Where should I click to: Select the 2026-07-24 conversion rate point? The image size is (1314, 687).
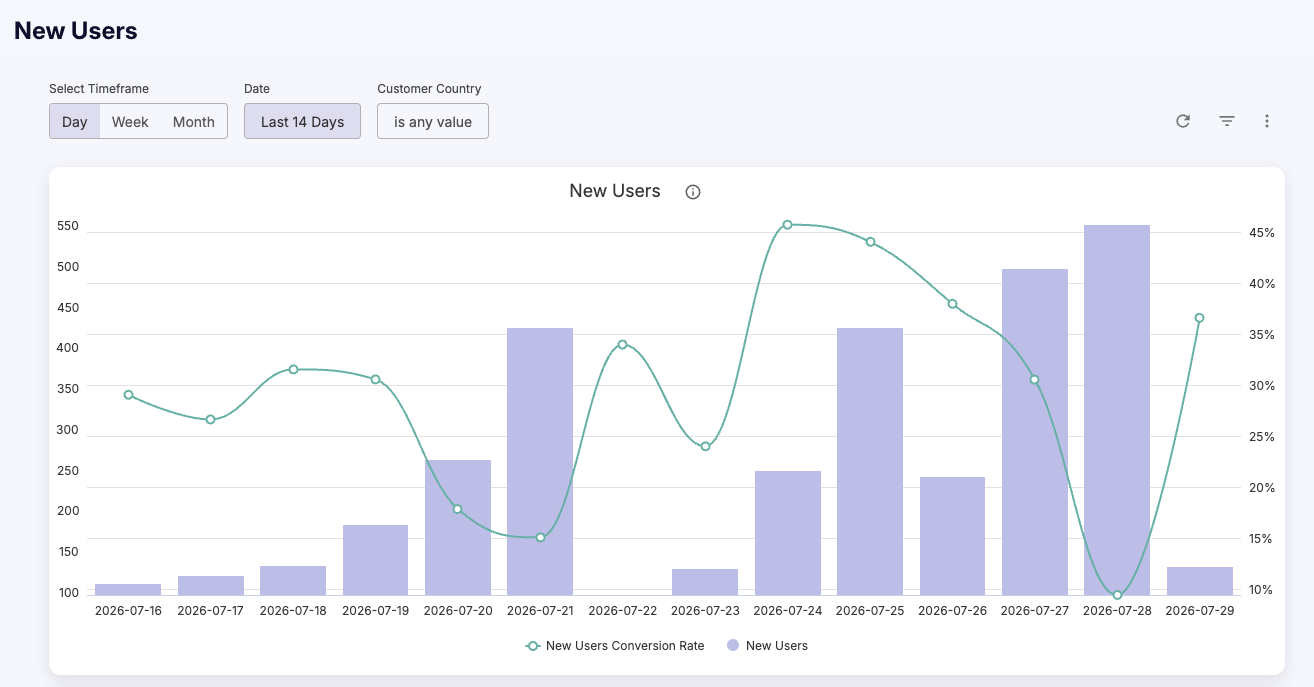pyautogui.click(x=787, y=225)
